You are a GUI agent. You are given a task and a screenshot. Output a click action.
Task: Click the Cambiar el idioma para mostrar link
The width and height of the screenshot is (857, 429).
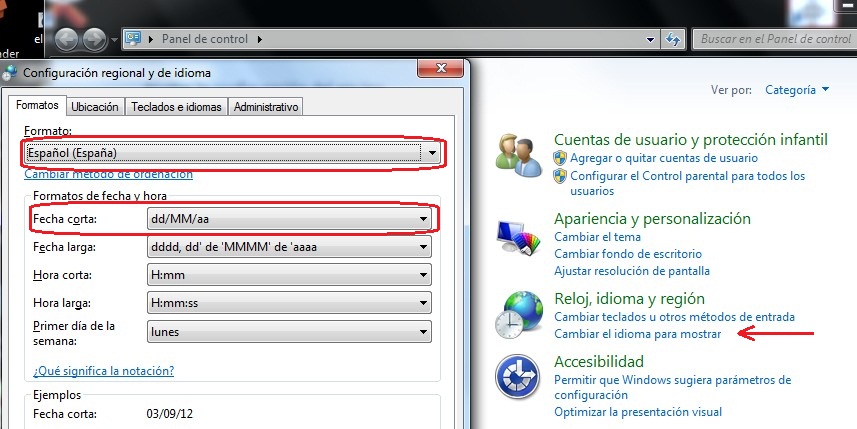pos(637,334)
